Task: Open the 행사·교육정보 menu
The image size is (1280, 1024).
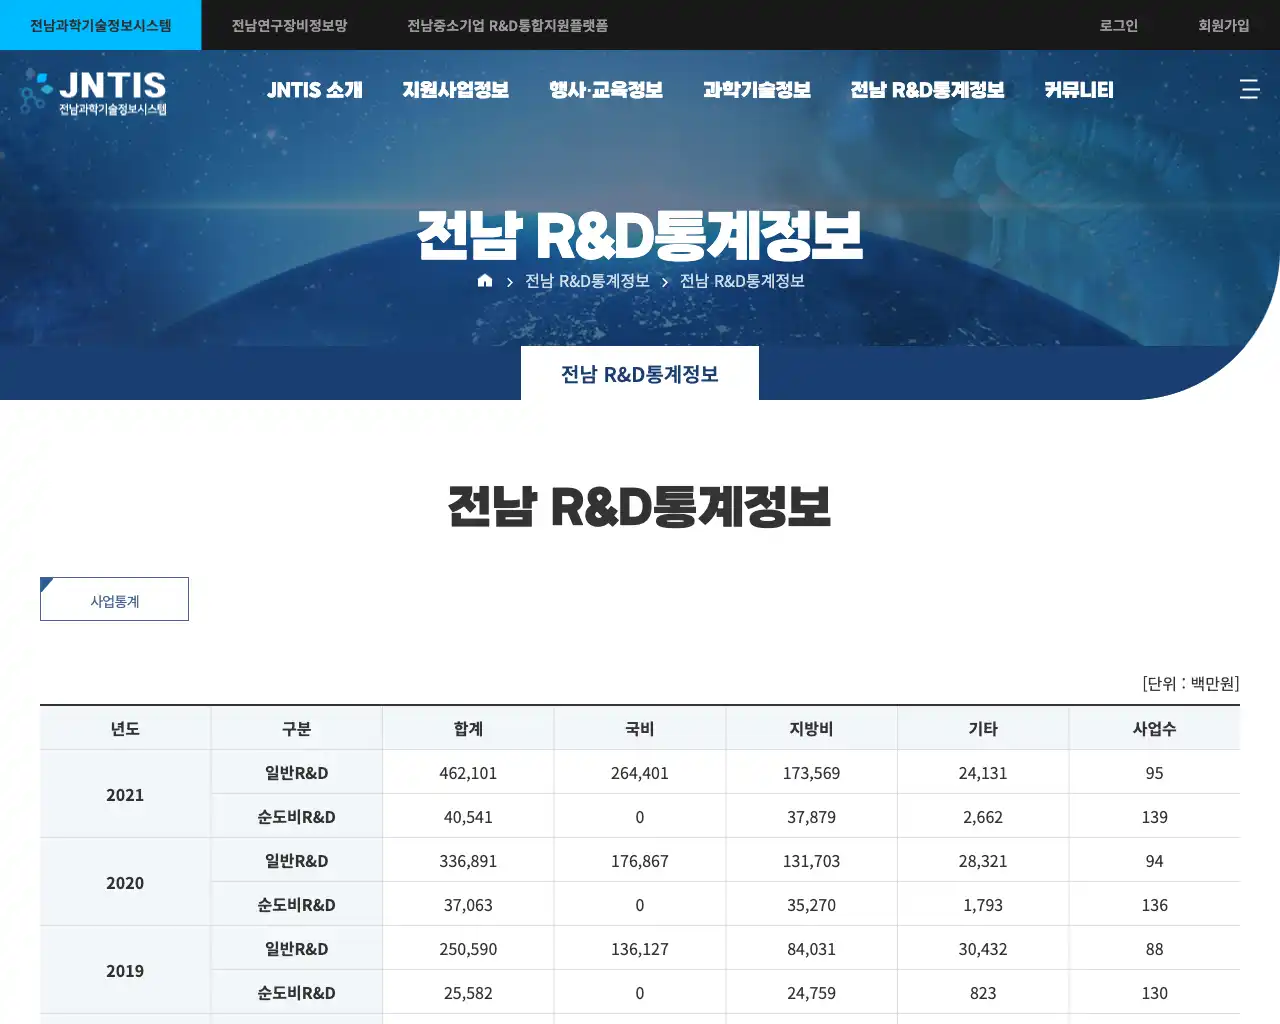Action: pyautogui.click(x=605, y=89)
